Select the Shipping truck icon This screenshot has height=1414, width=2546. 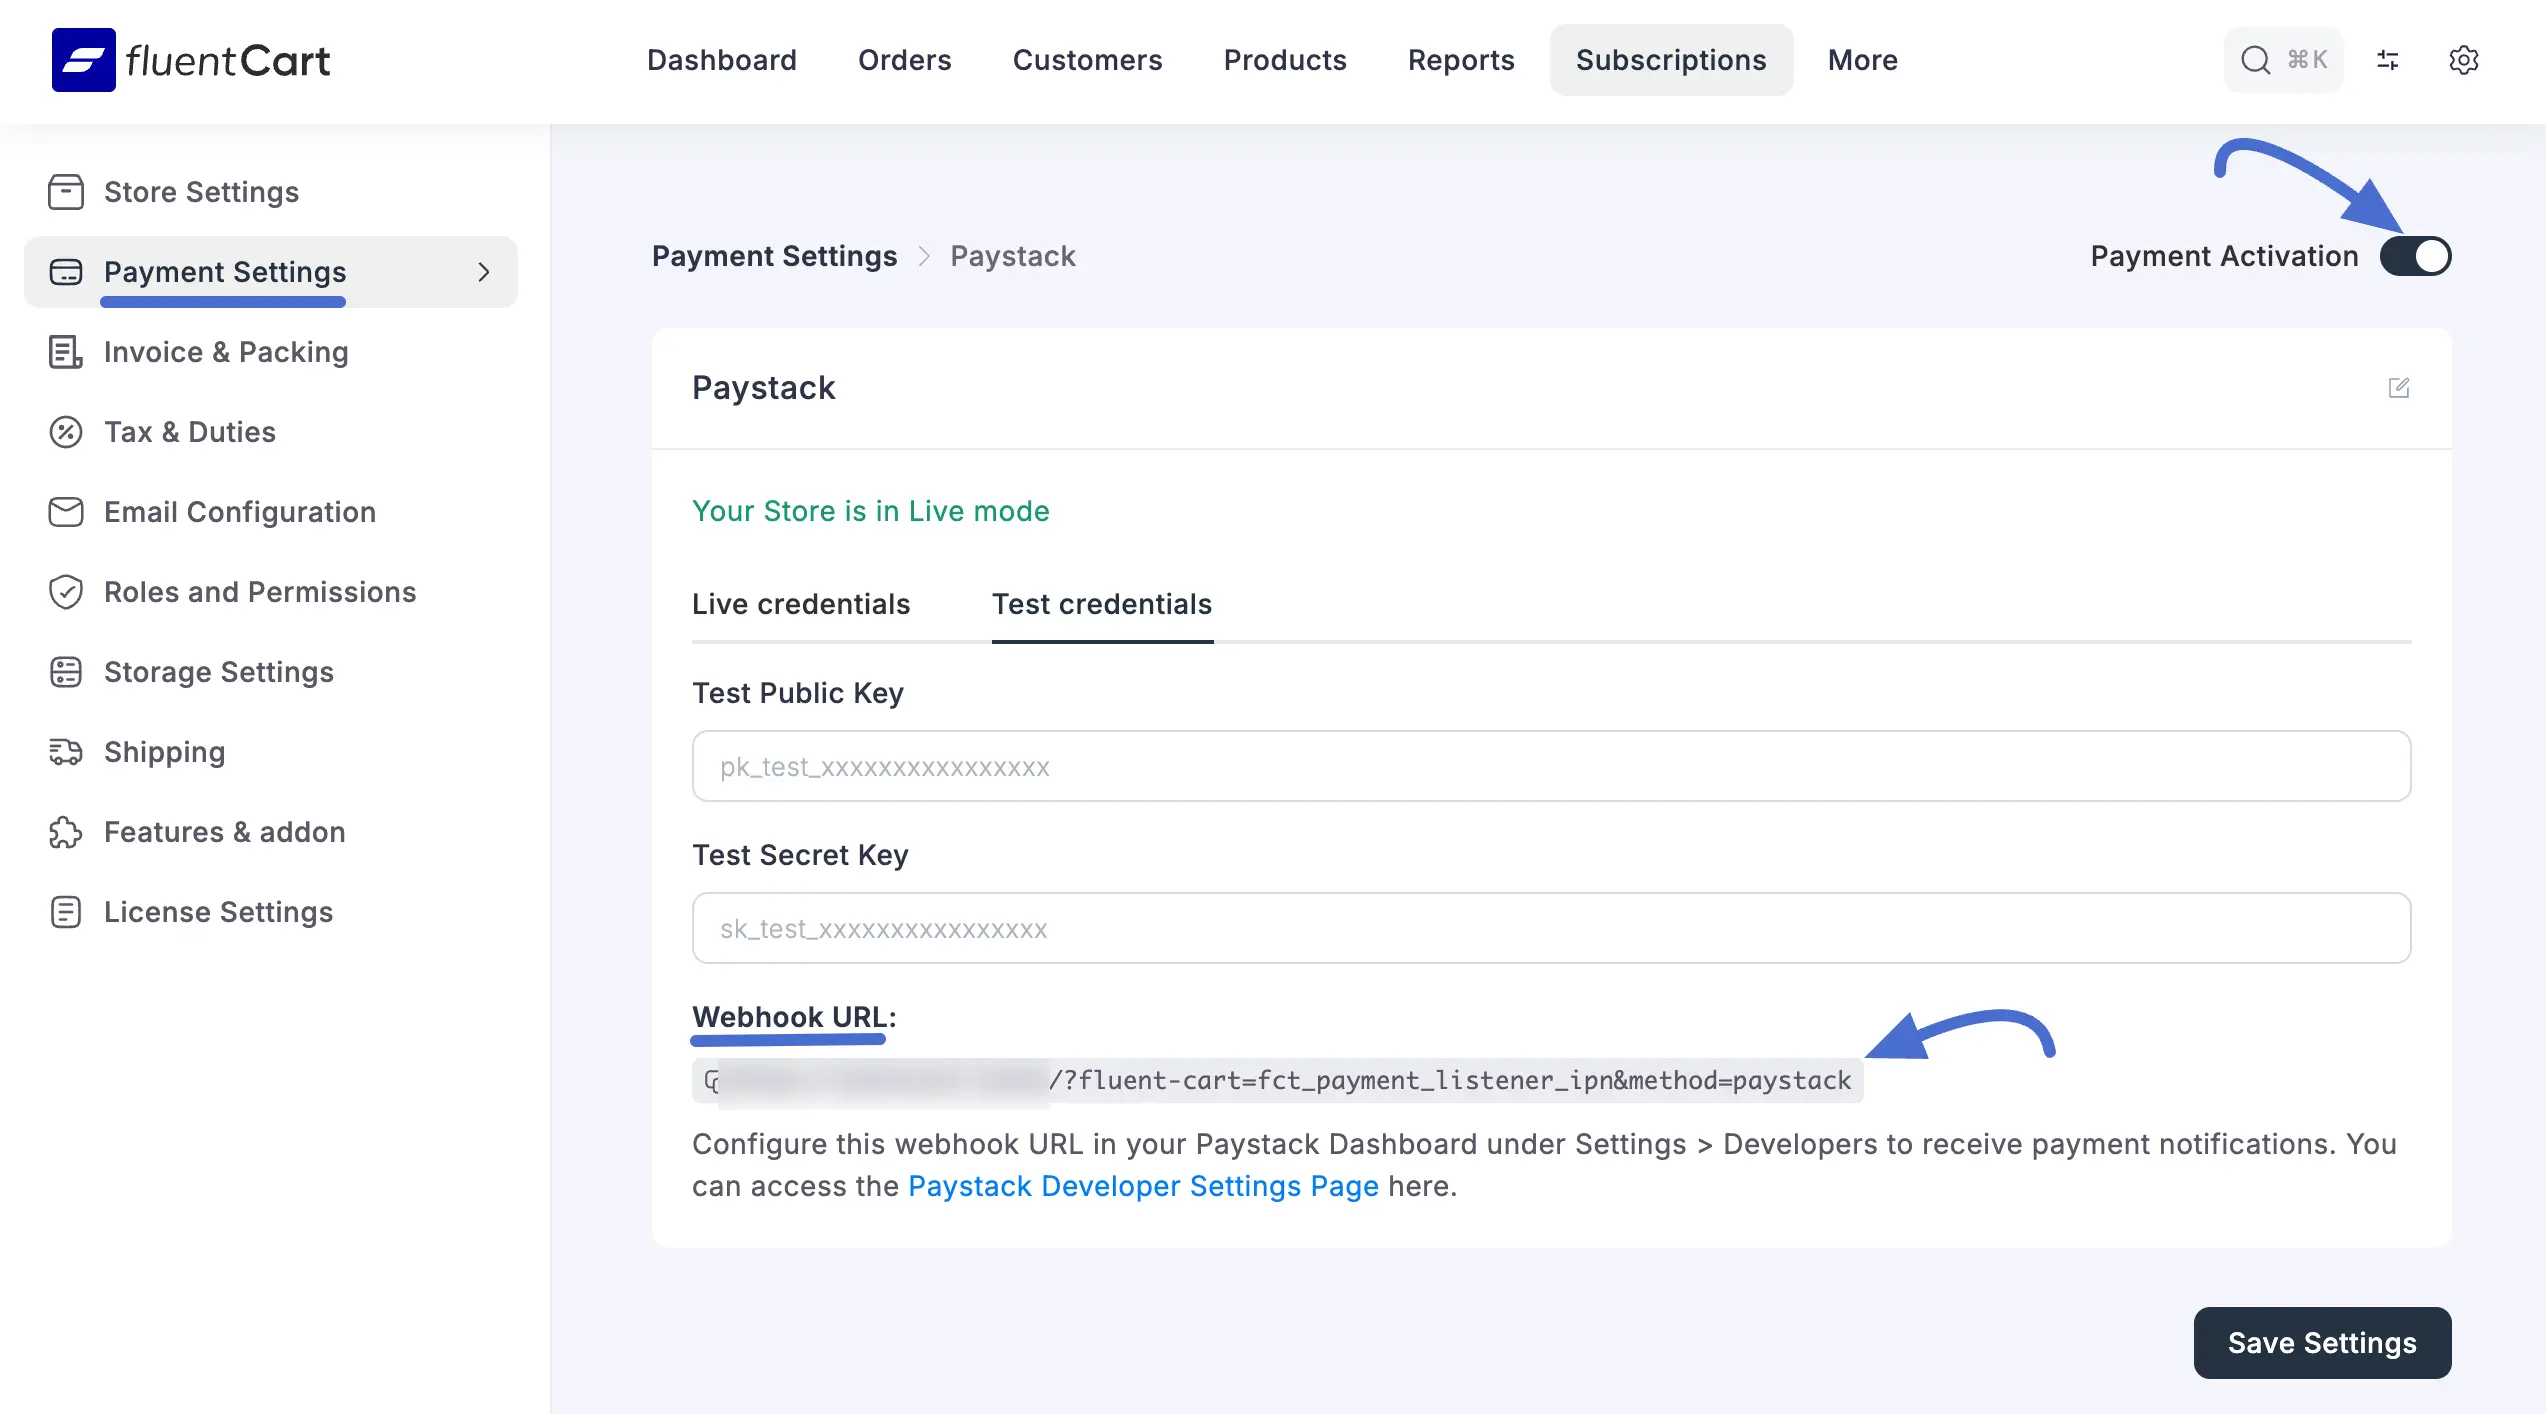coord(66,752)
